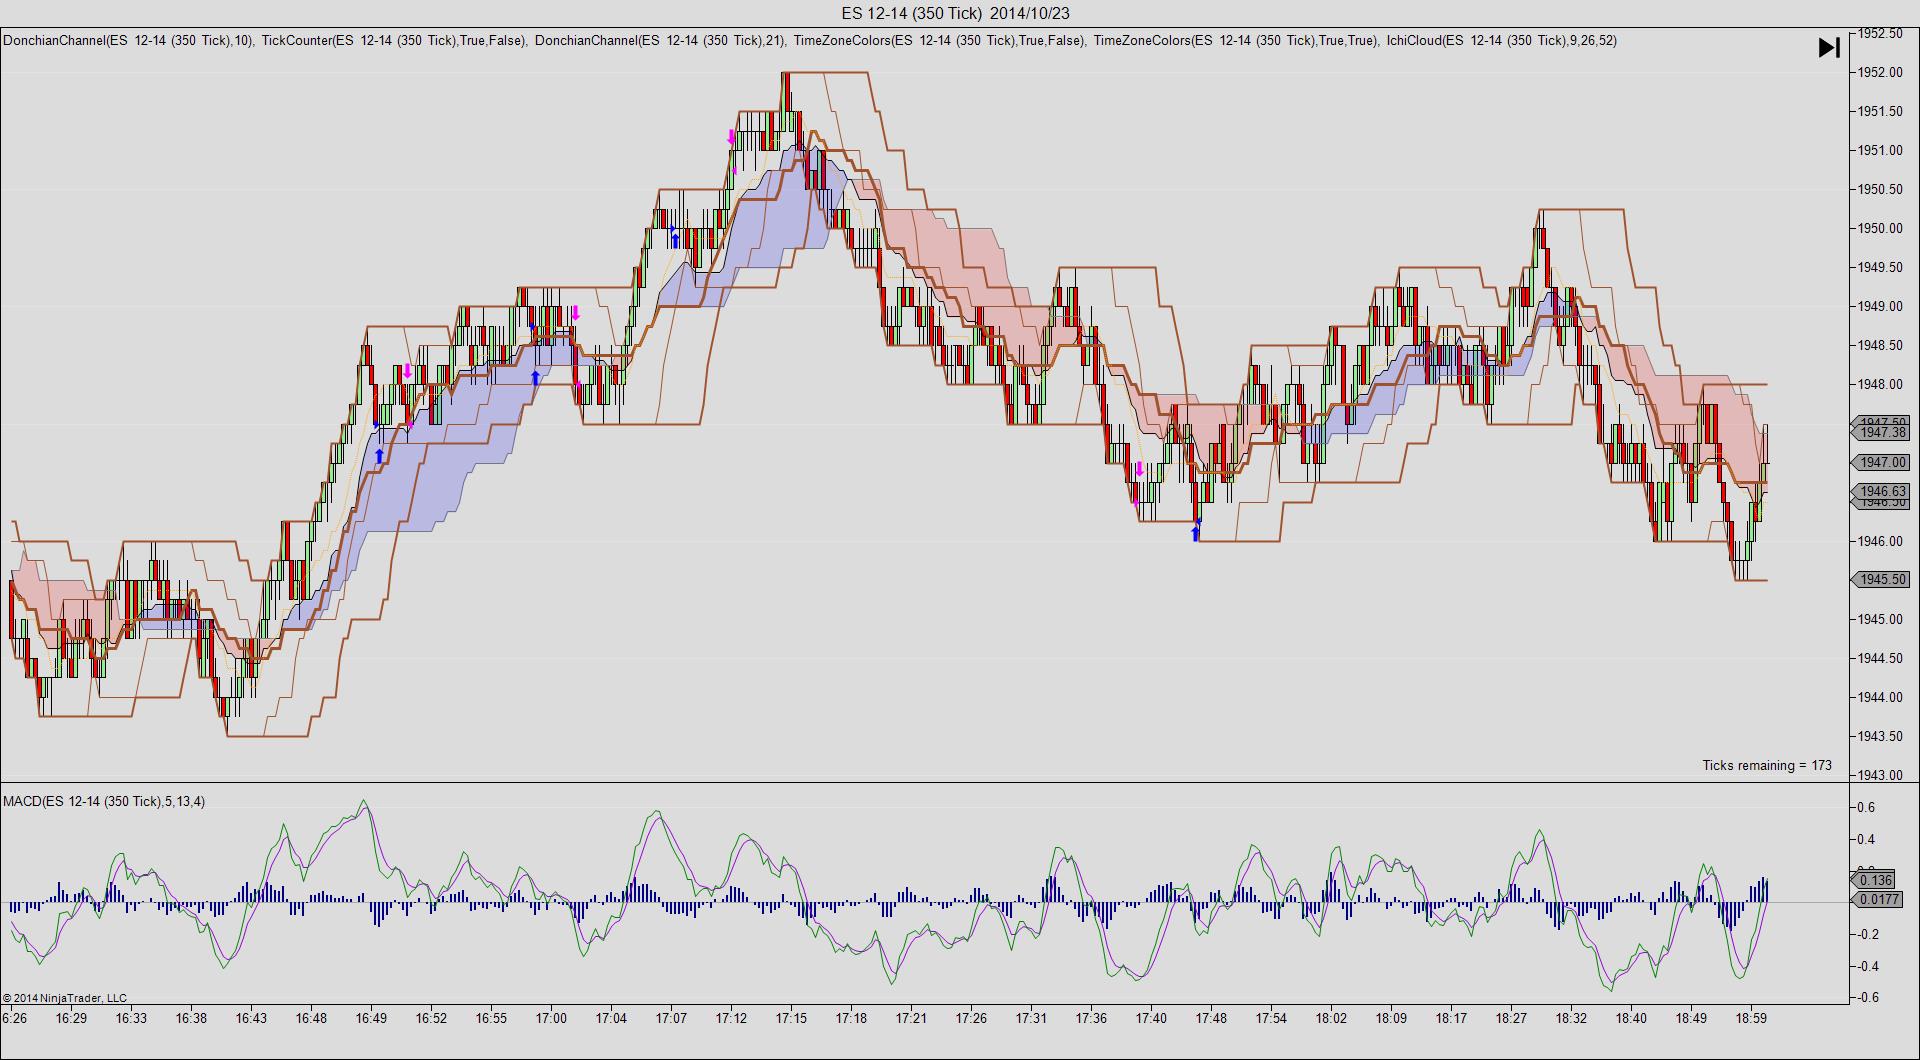This screenshot has width=1920, height=1060.
Task: Click the 1949.00 price axis label
Action: click(1880, 306)
